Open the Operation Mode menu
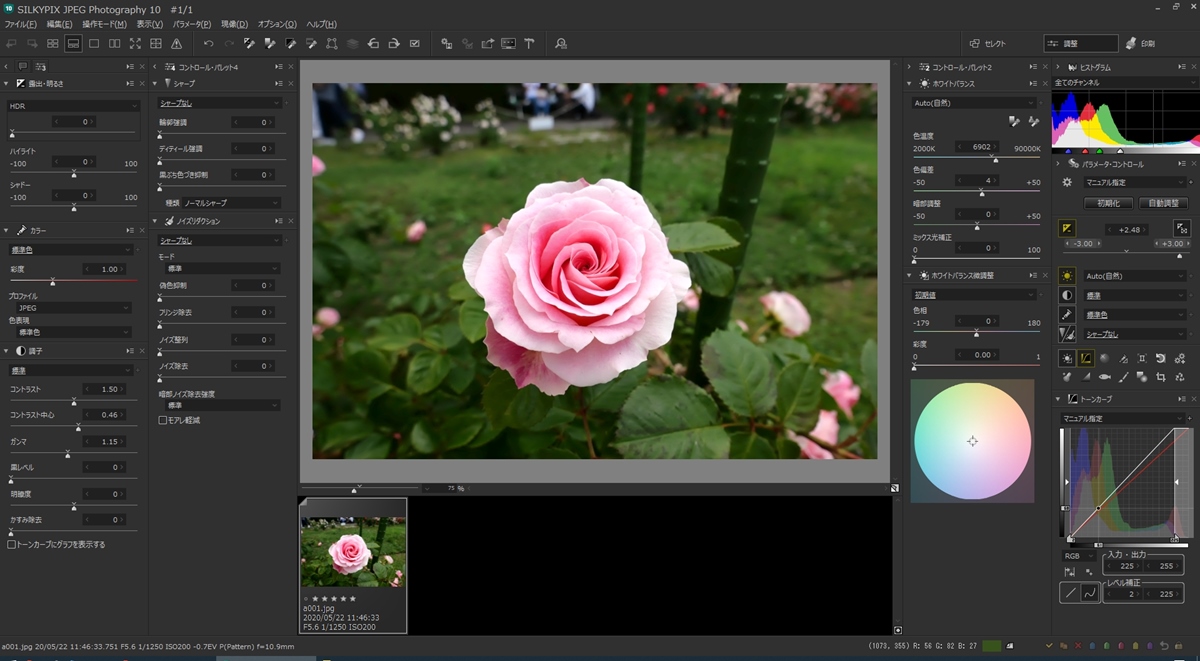Viewport: 1200px width, 661px height. (x=105, y=24)
